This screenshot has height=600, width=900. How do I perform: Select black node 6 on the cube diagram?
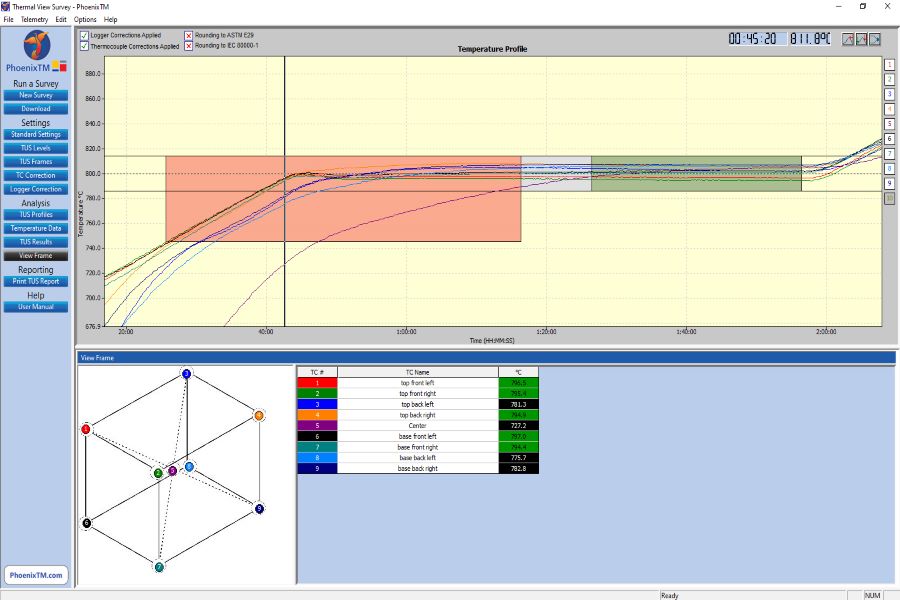(86, 522)
